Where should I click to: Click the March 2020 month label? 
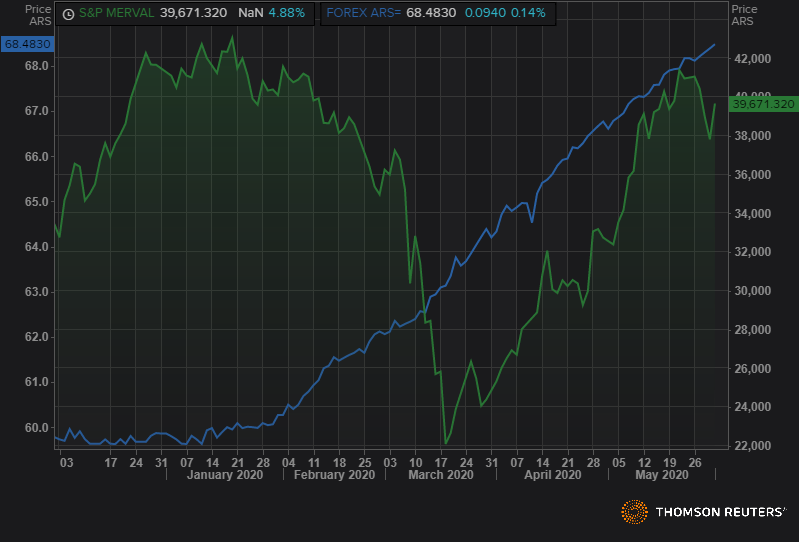pos(441,475)
